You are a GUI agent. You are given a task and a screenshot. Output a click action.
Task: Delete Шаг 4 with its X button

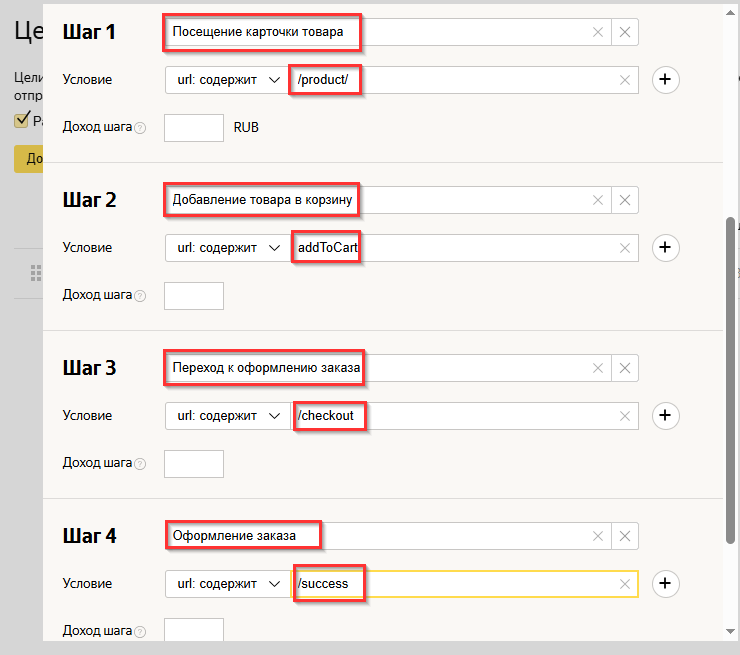(x=625, y=536)
